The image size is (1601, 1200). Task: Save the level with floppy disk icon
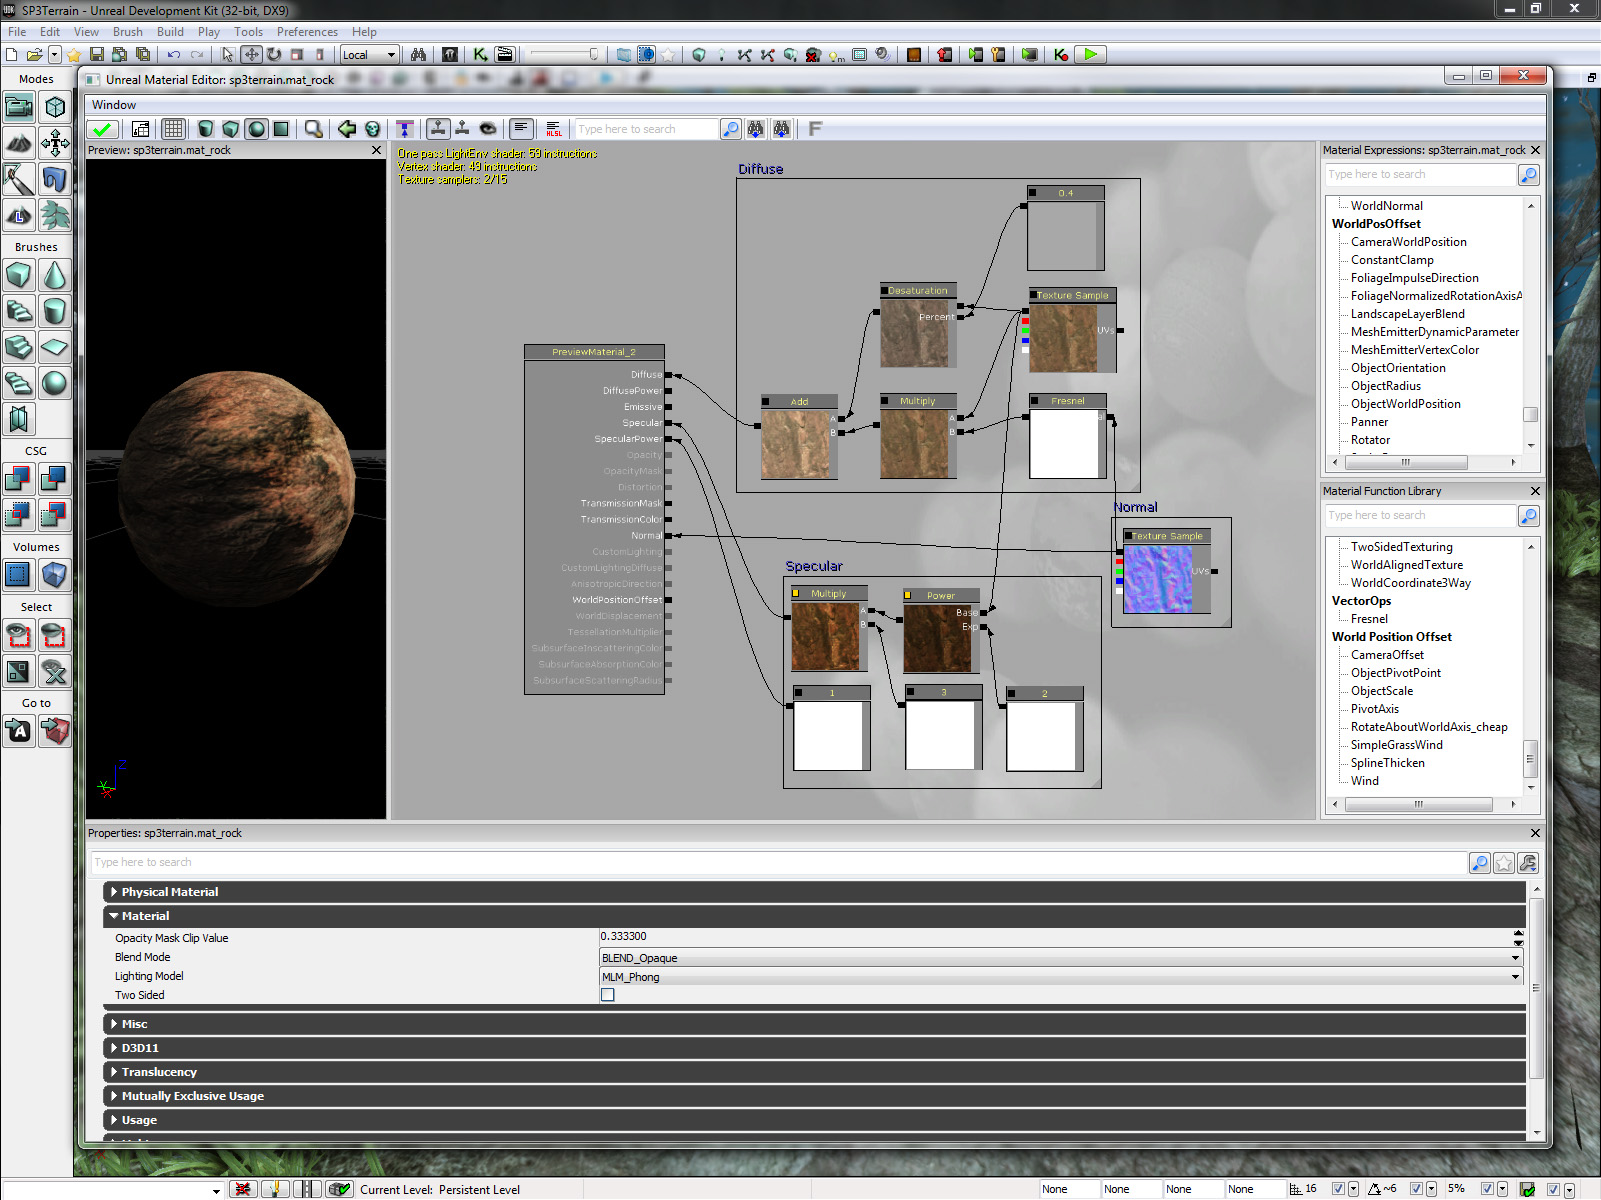[x=97, y=55]
